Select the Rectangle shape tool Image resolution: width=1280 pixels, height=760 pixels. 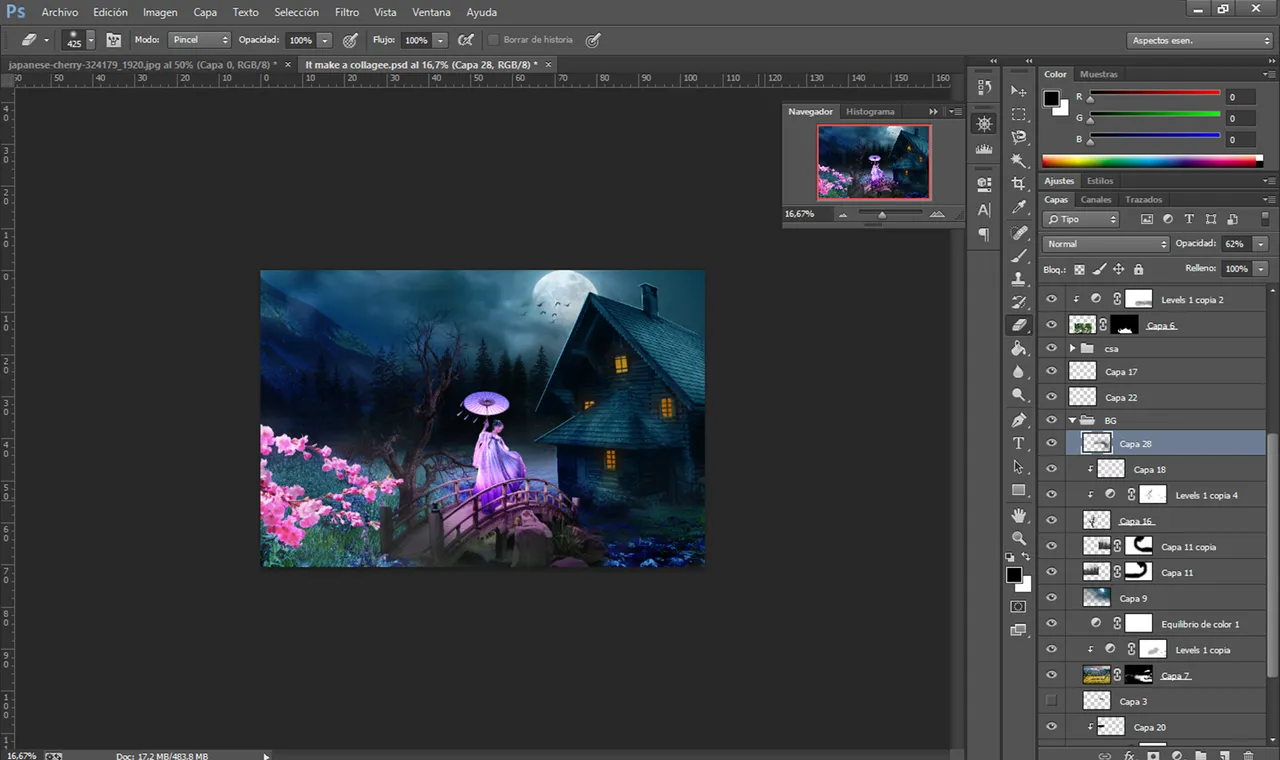point(1019,490)
